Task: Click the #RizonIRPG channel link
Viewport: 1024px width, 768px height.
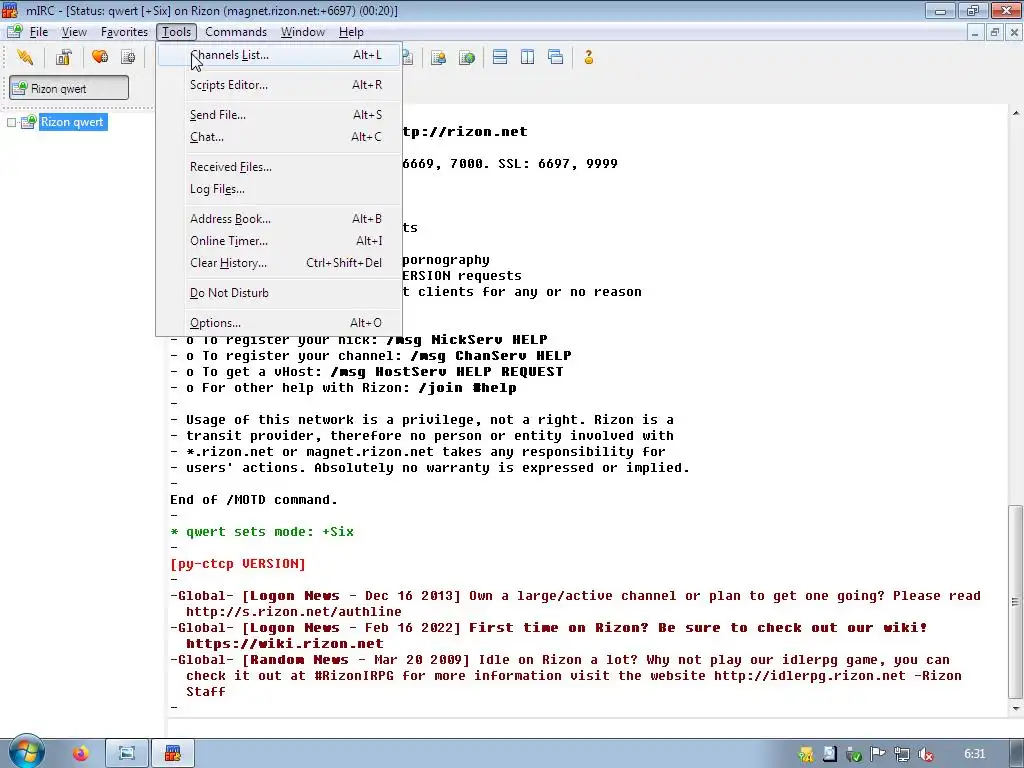Action: [354, 676]
